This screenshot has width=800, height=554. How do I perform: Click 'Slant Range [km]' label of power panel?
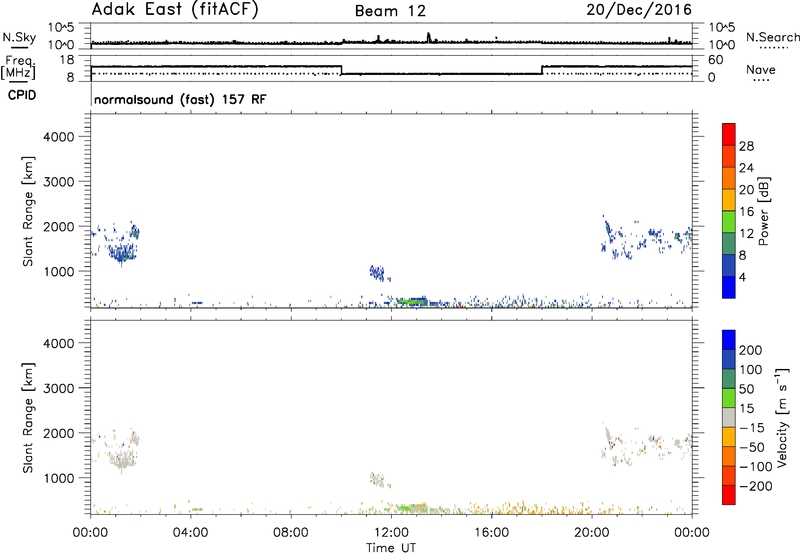tap(28, 211)
